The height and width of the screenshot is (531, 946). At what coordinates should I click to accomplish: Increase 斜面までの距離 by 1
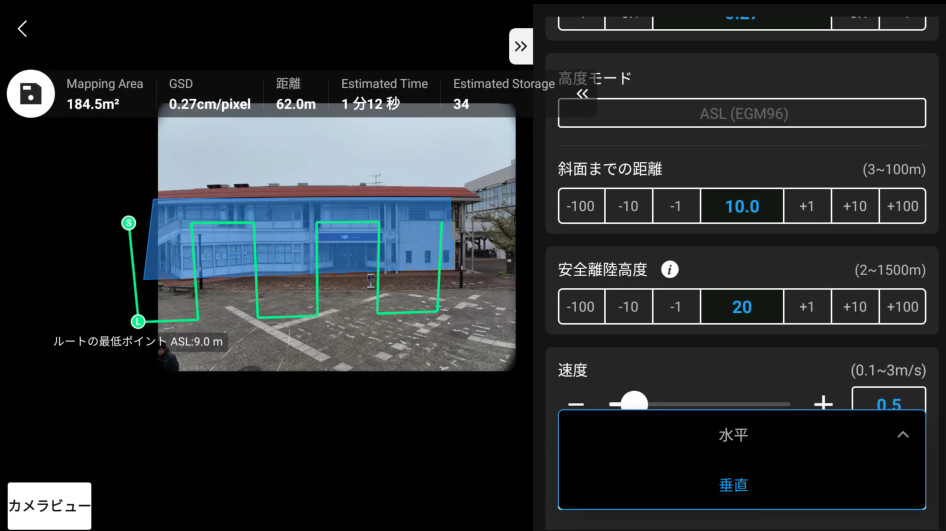[x=807, y=206]
